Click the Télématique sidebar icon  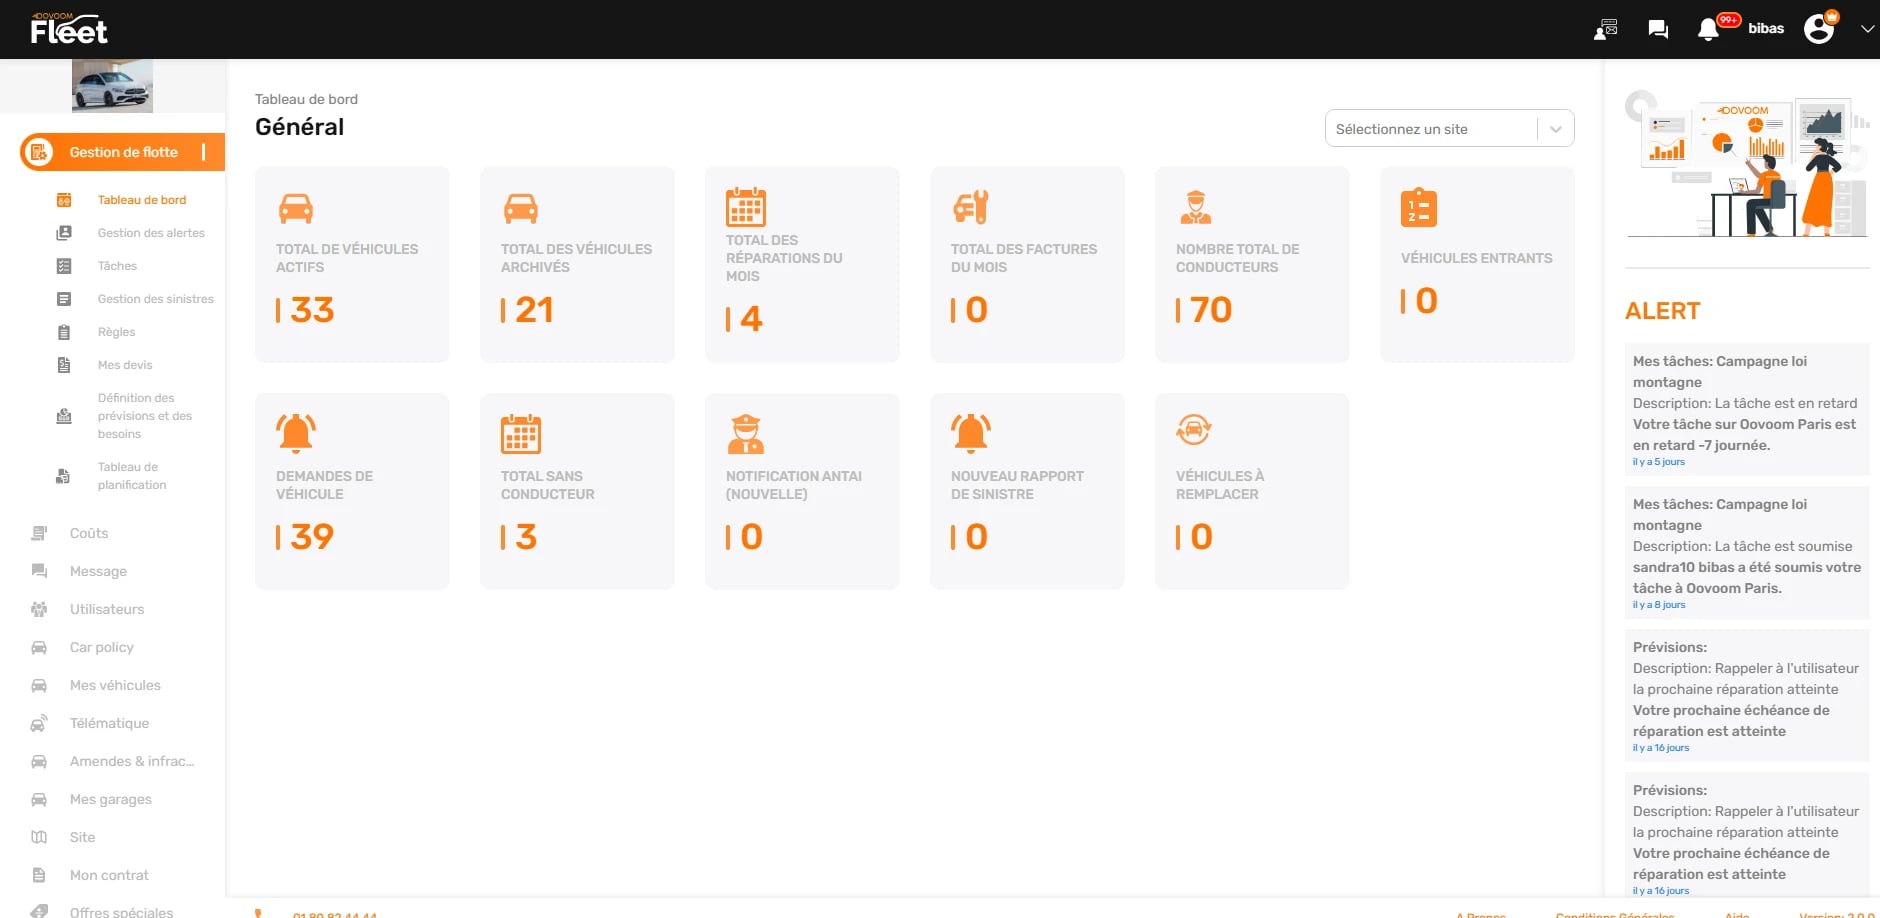[x=39, y=723]
